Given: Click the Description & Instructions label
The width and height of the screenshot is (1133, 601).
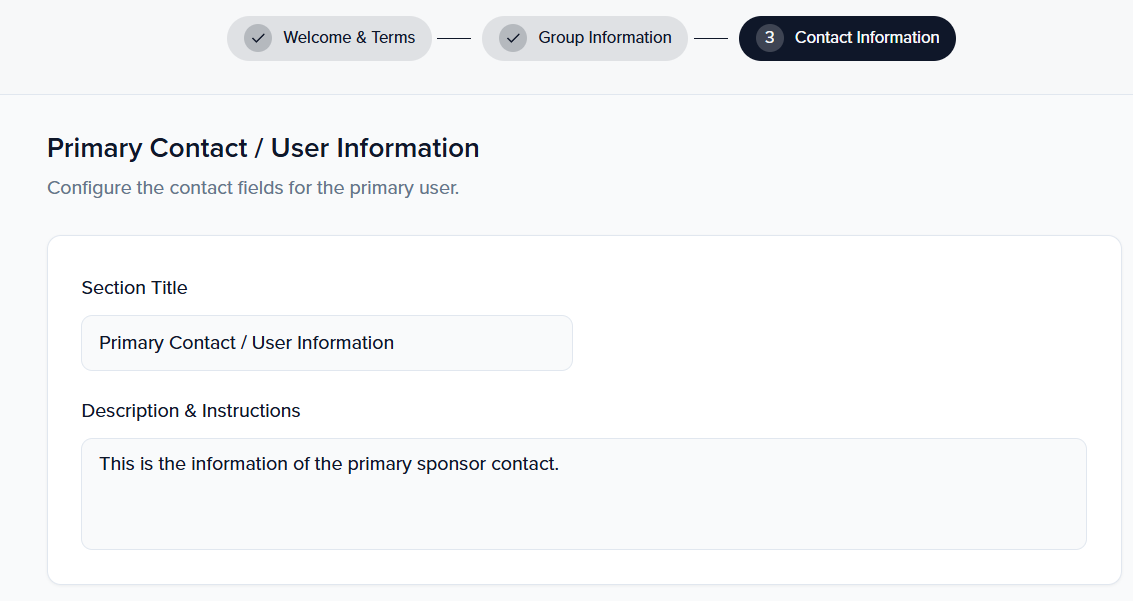Looking at the screenshot, I should [x=191, y=411].
